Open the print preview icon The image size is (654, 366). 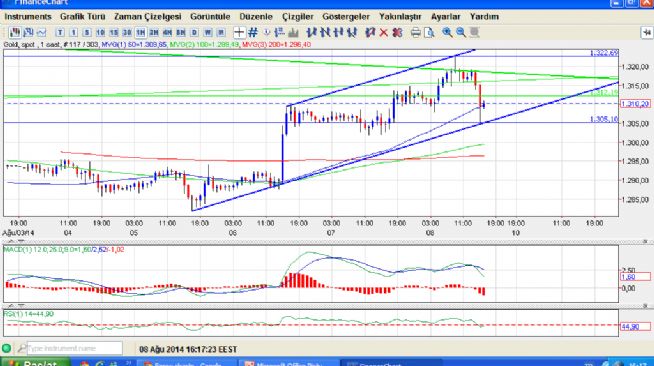tap(429, 32)
